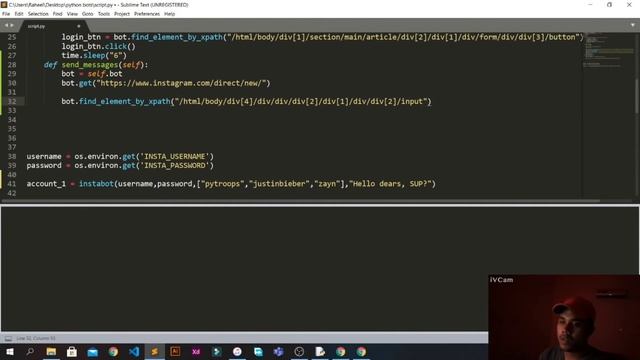
Task: Open the Preferences menu
Action: tap(147, 14)
